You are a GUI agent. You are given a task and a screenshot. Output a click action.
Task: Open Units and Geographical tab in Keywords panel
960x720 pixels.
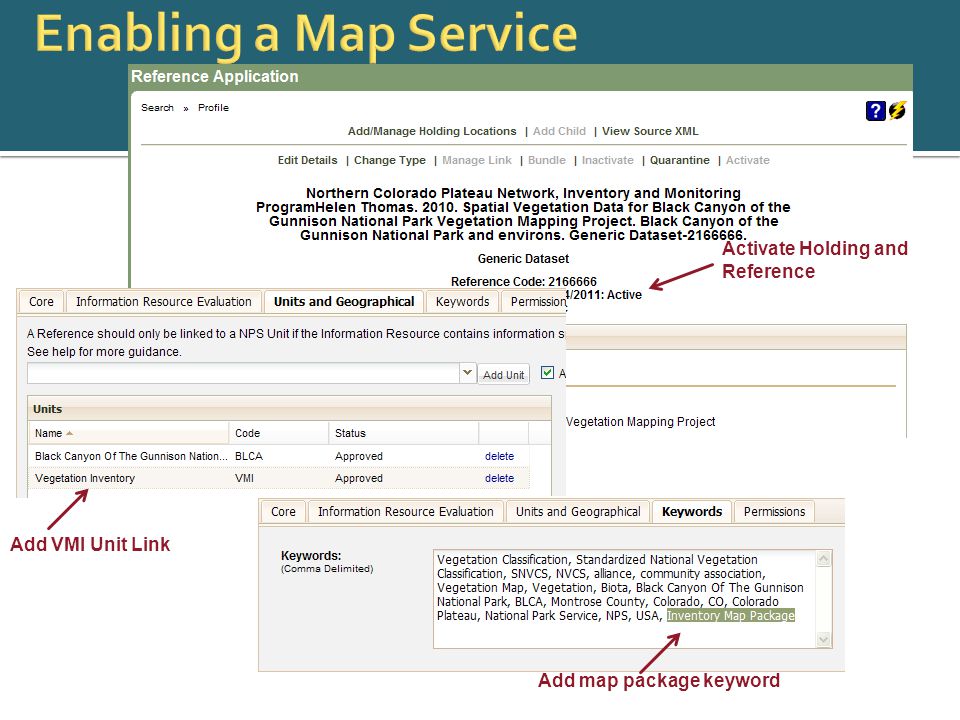point(578,512)
